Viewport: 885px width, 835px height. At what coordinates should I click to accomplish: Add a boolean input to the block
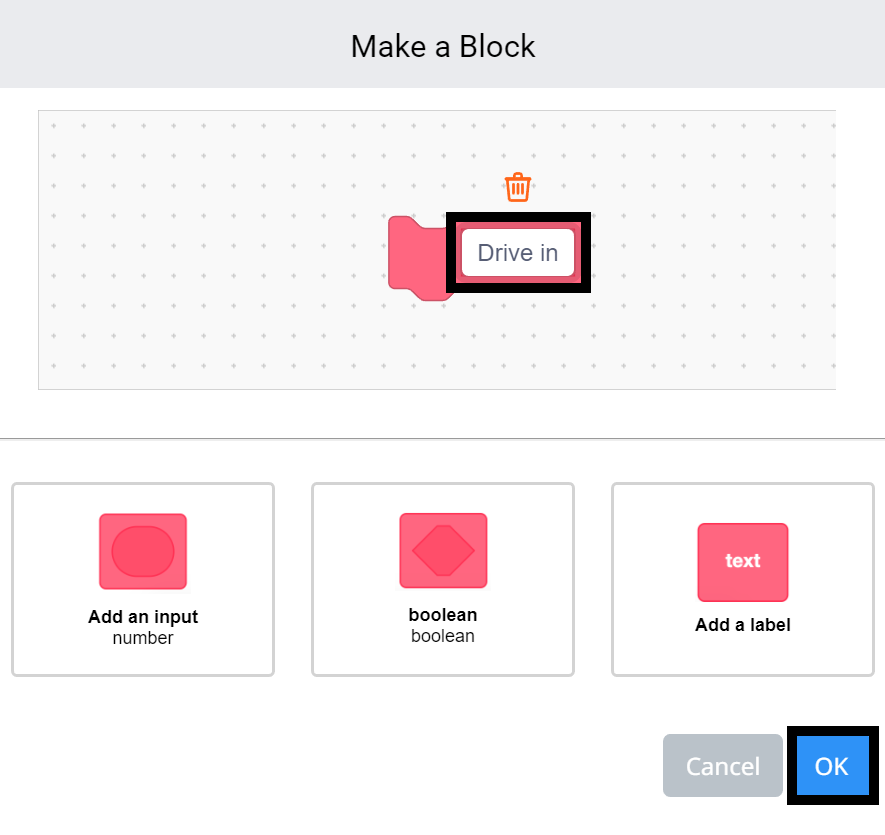[x=442, y=579]
